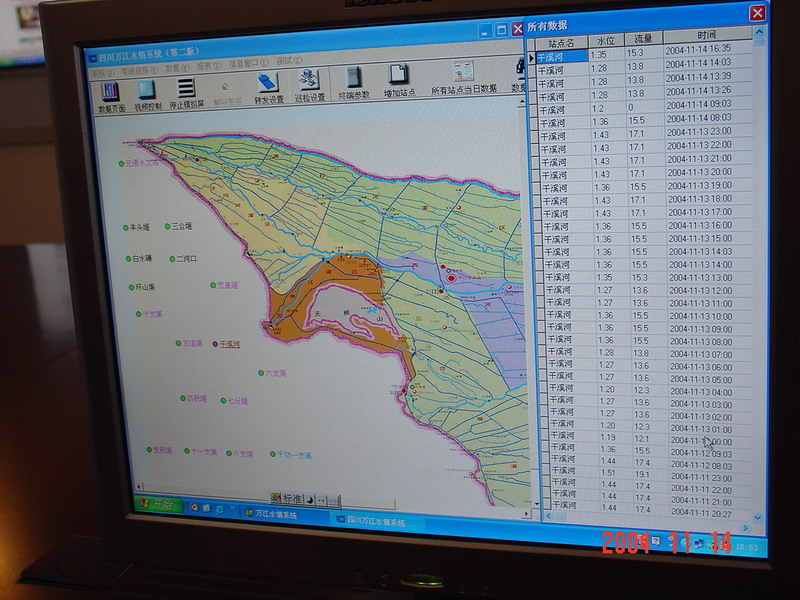Sort the table by the 流量 column header
This screenshot has height=600, width=800.
point(643,38)
